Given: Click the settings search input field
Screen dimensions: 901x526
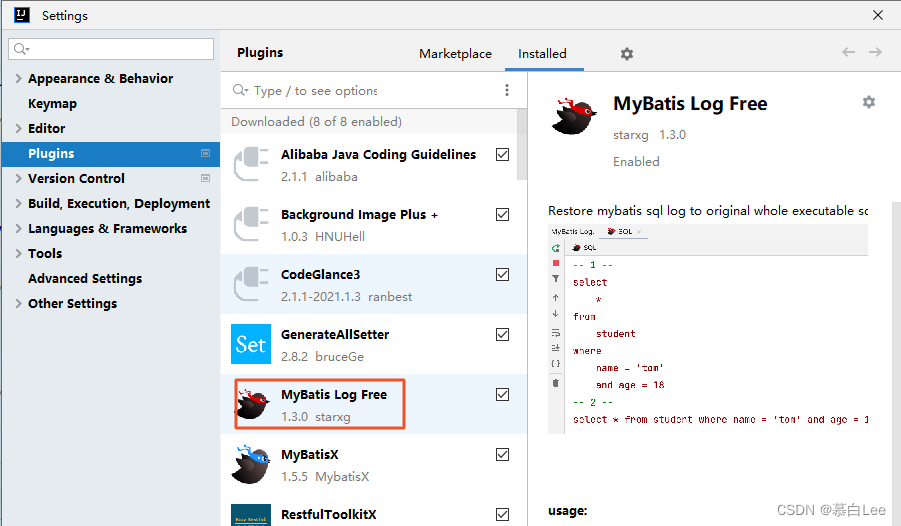Looking at the screenshot, I should (x=111, y=49).
